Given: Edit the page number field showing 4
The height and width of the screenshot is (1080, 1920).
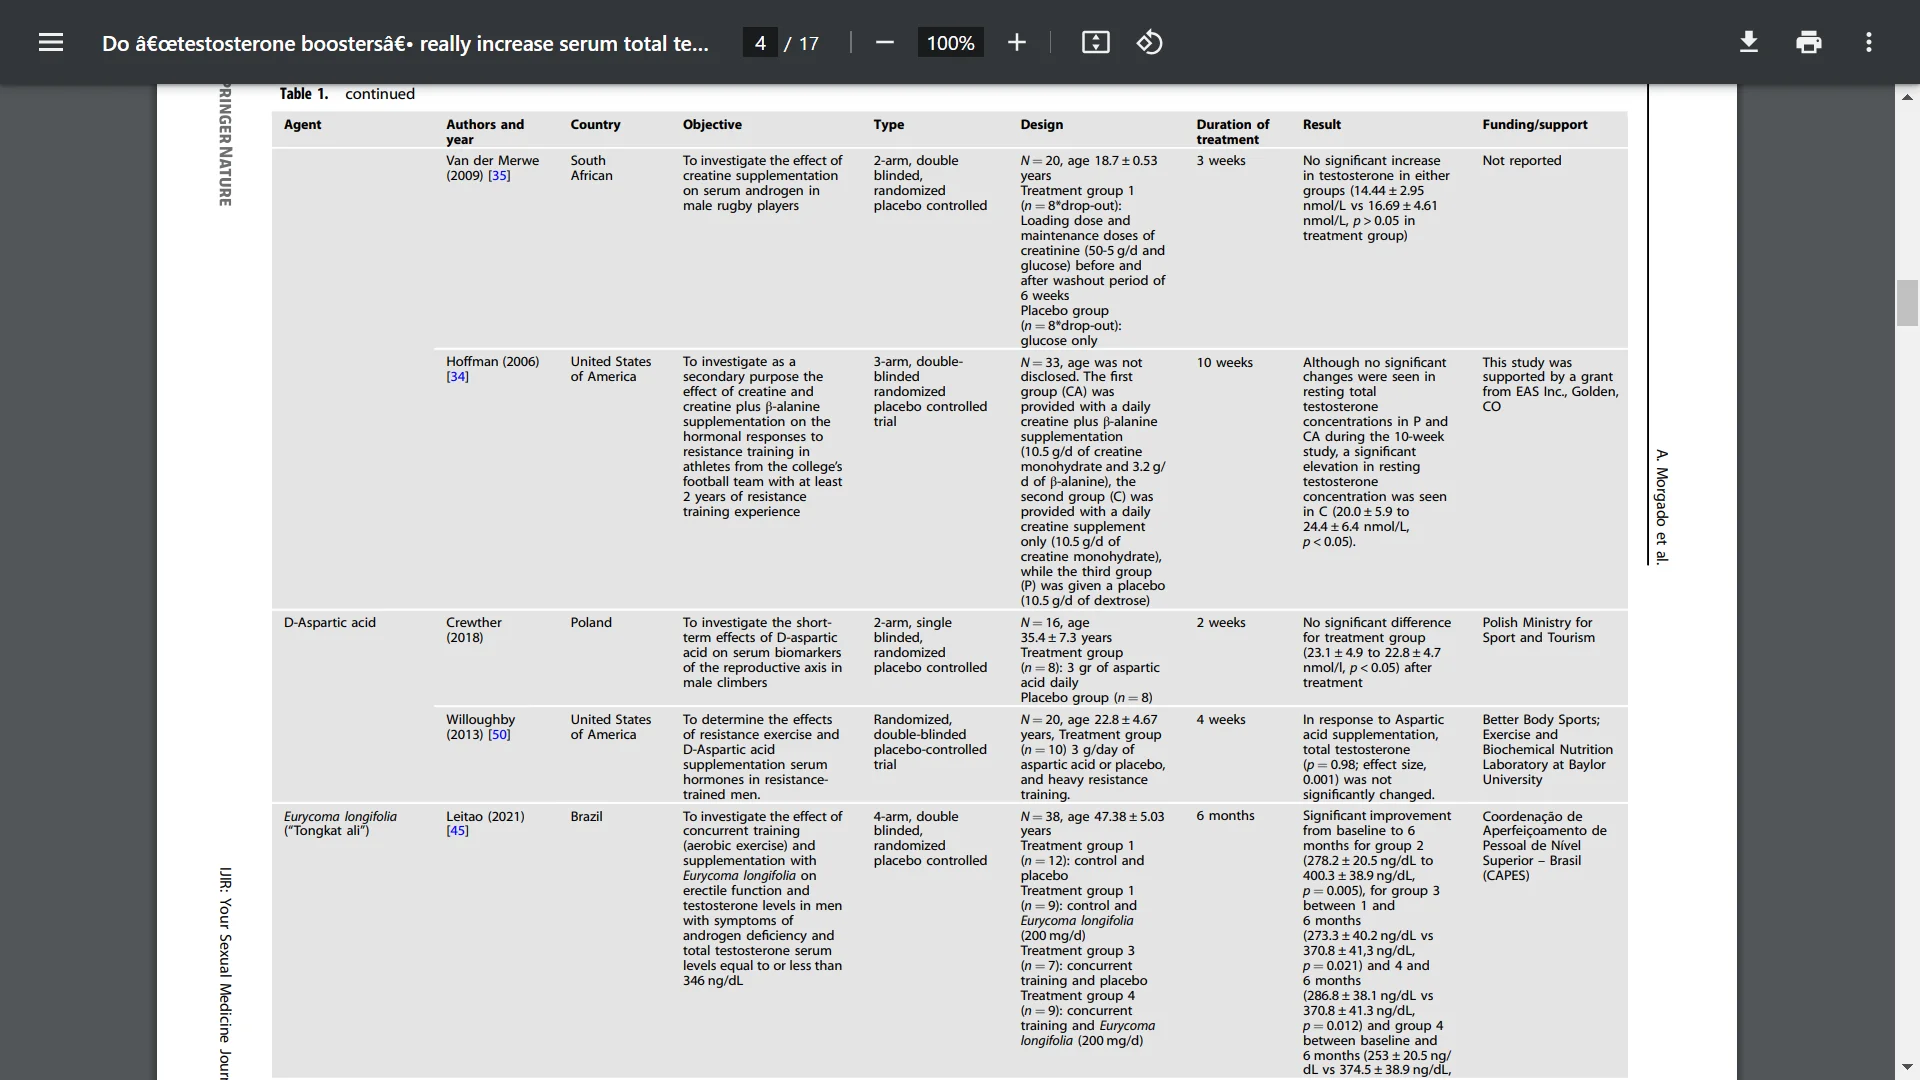Looking at the screenshot, I should point(760,43).
